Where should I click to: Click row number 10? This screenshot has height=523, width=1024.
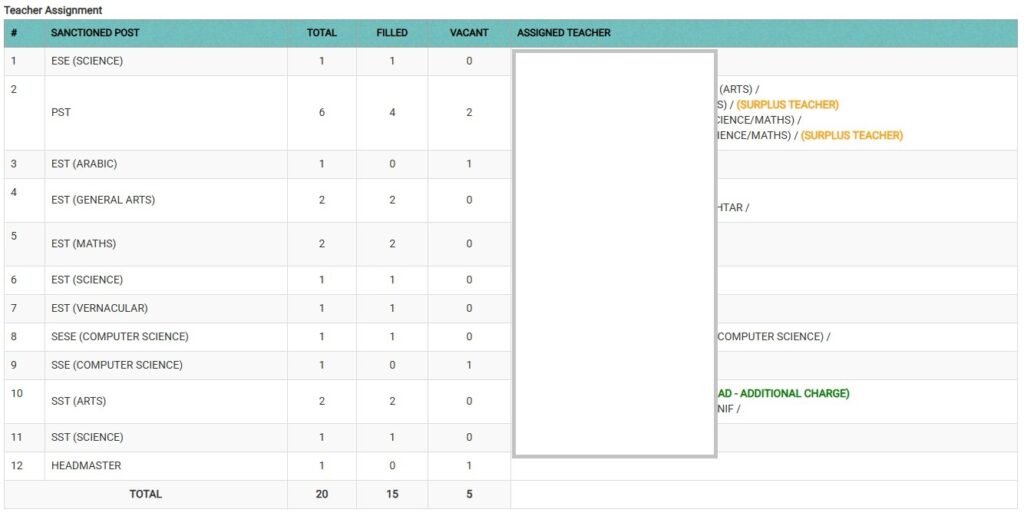coord(16,393)
